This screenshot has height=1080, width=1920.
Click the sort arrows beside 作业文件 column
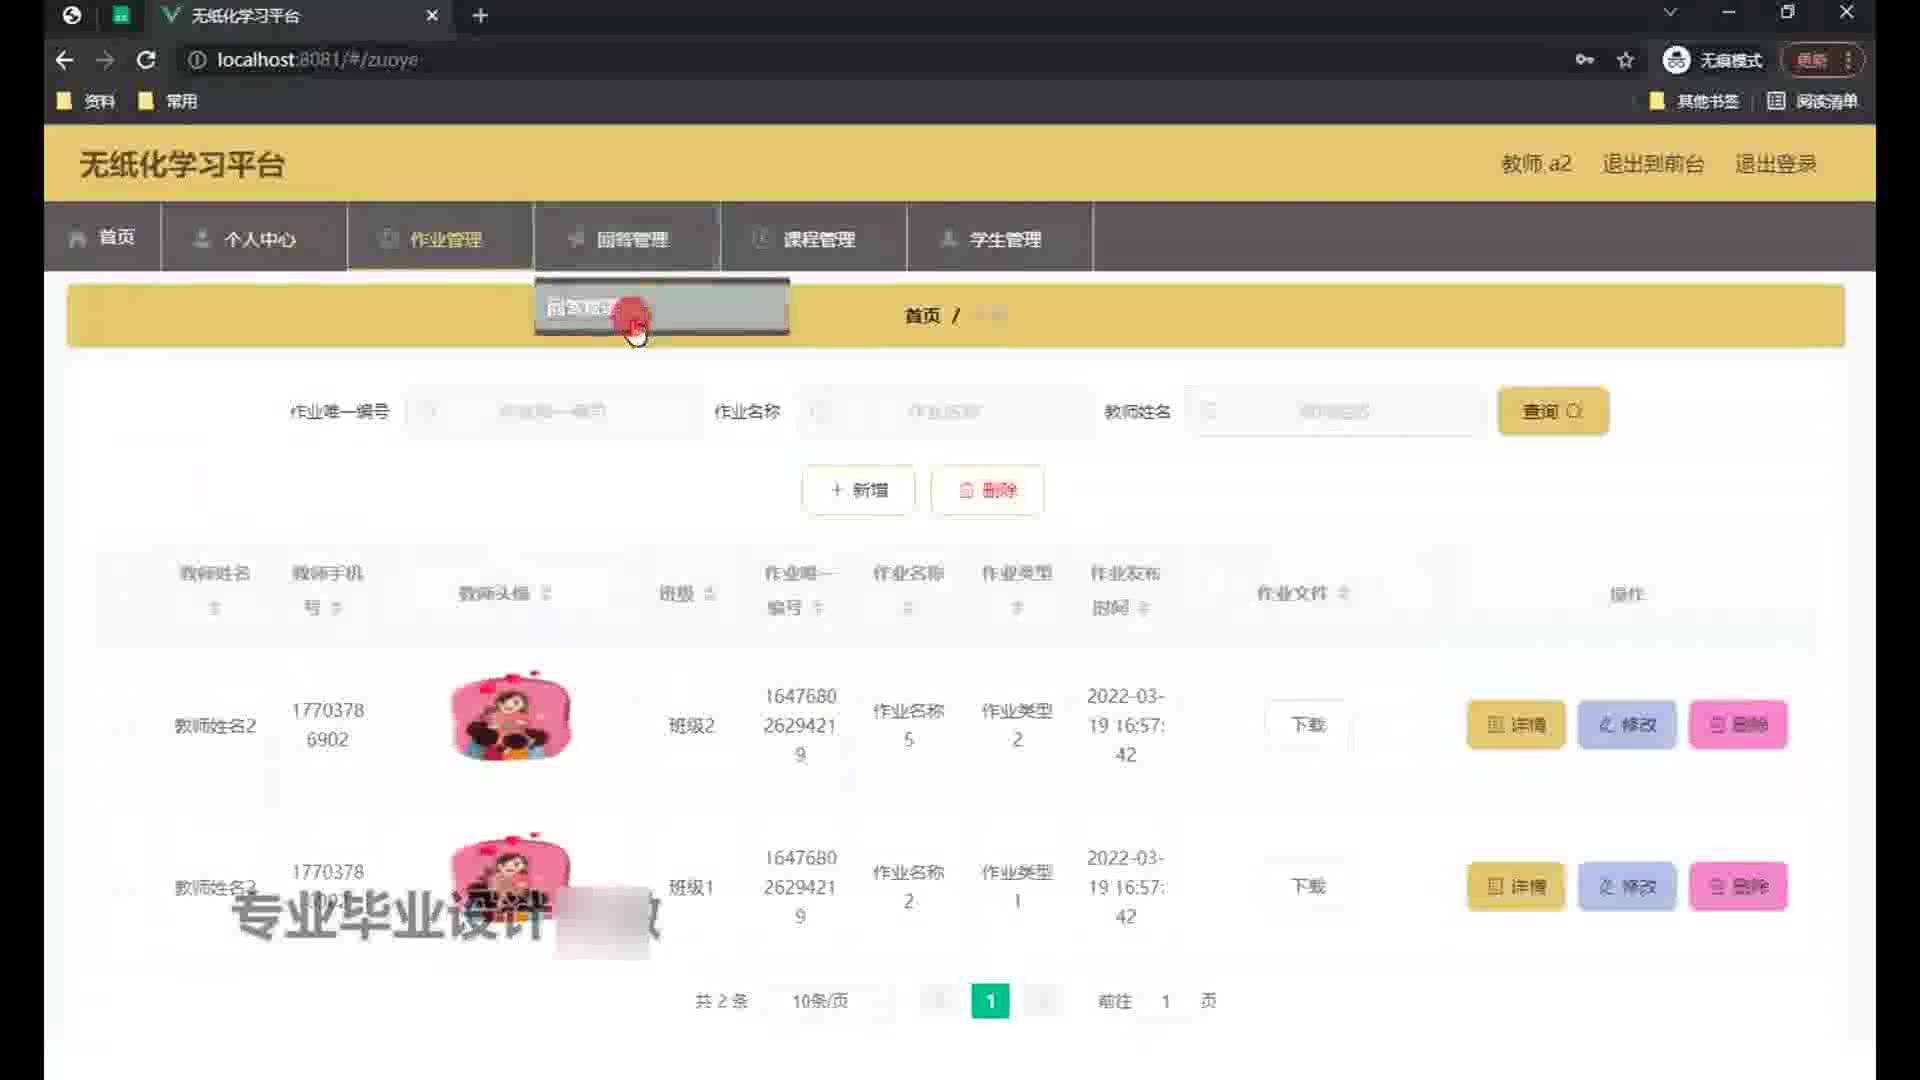point(1343,593)
